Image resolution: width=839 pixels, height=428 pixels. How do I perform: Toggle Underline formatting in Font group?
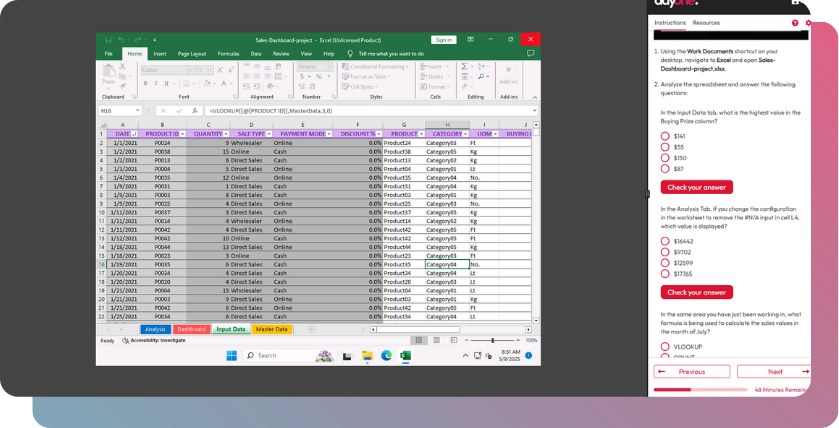tap(166, 83)
